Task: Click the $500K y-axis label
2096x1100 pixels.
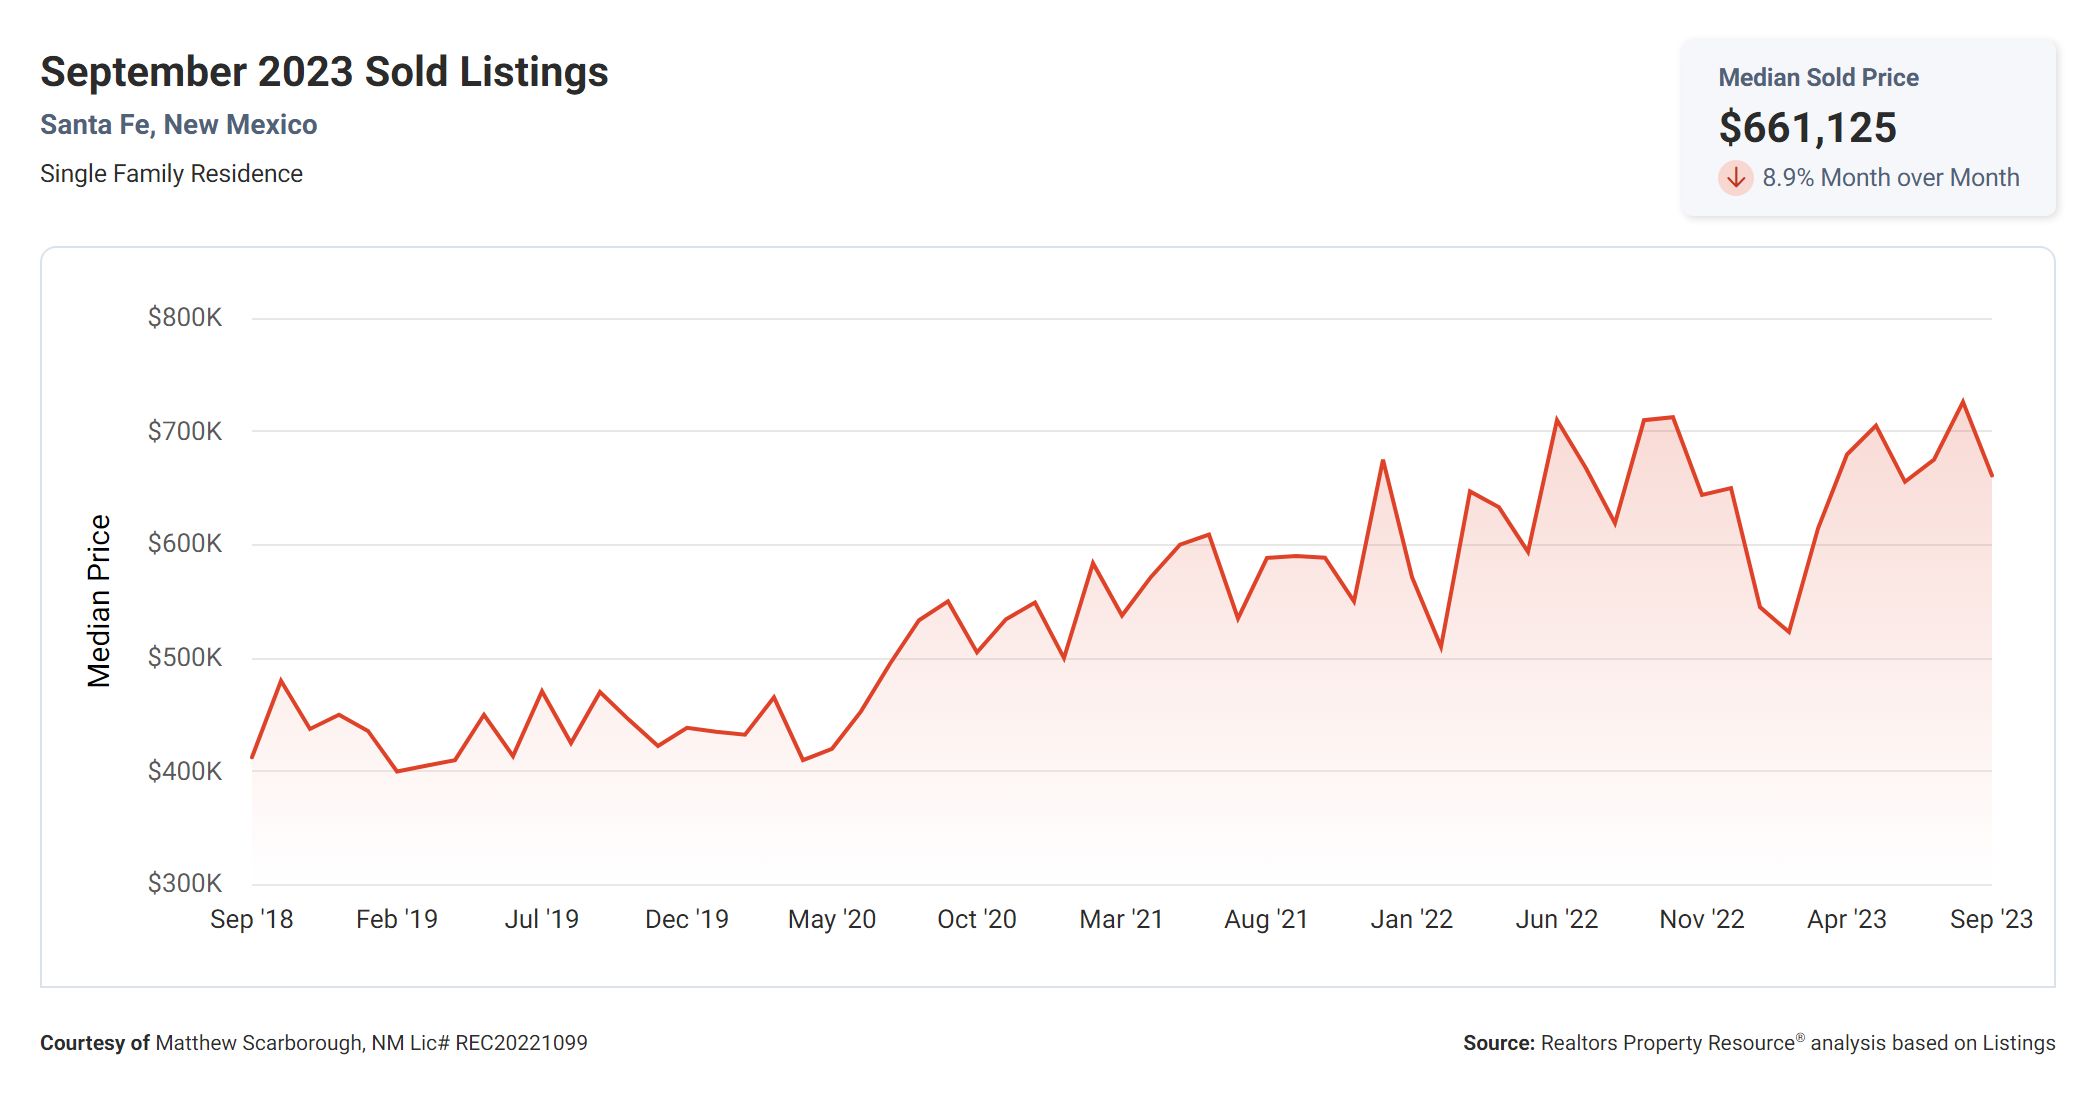Action: 185,658
